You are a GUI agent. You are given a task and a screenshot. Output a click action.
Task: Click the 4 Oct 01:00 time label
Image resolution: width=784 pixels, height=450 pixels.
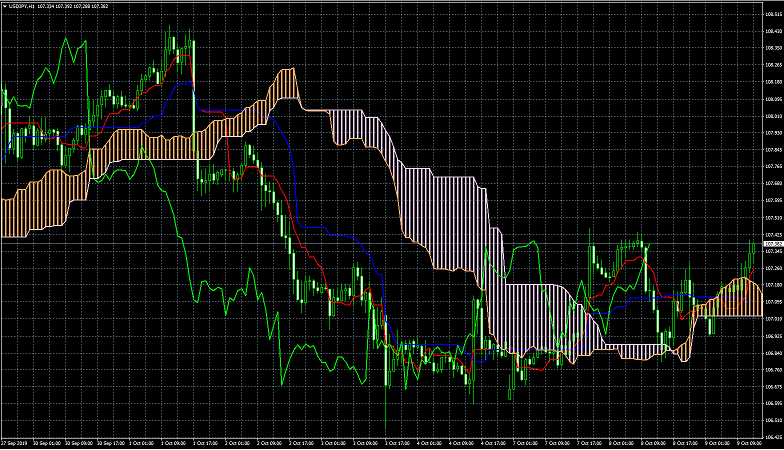430,443
